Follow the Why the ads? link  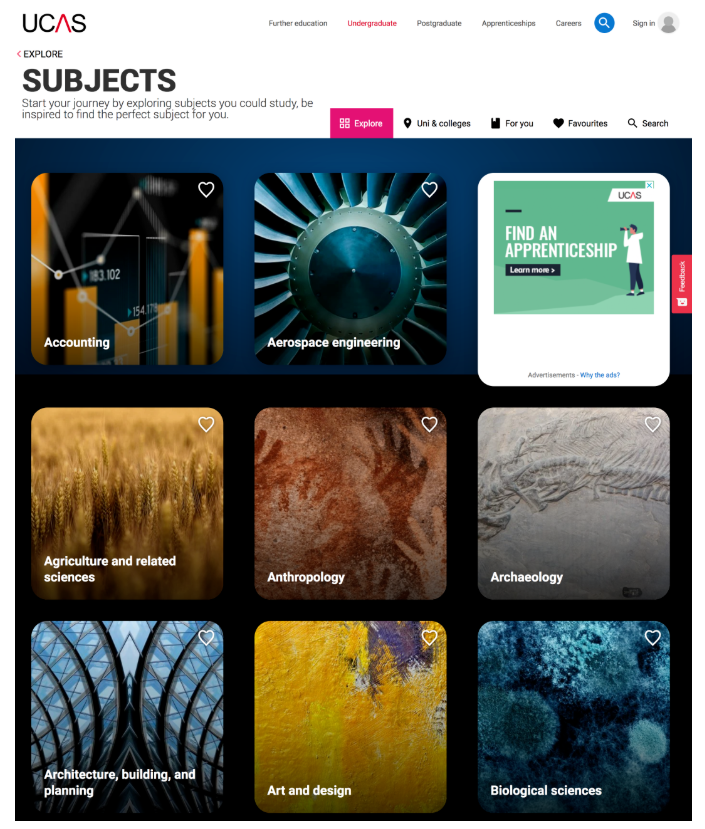(x=600, y=375)
